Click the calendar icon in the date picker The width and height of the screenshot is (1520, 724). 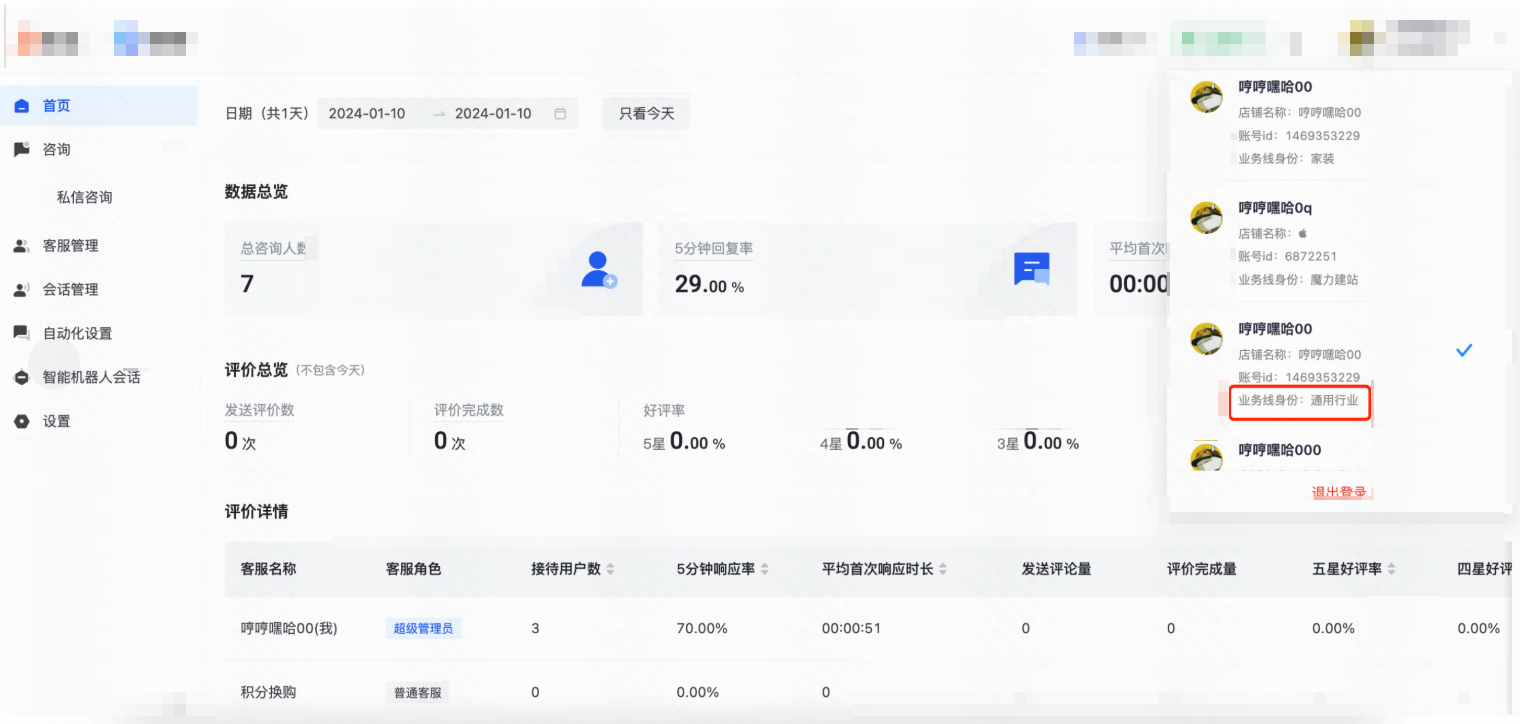coord(560,113)
